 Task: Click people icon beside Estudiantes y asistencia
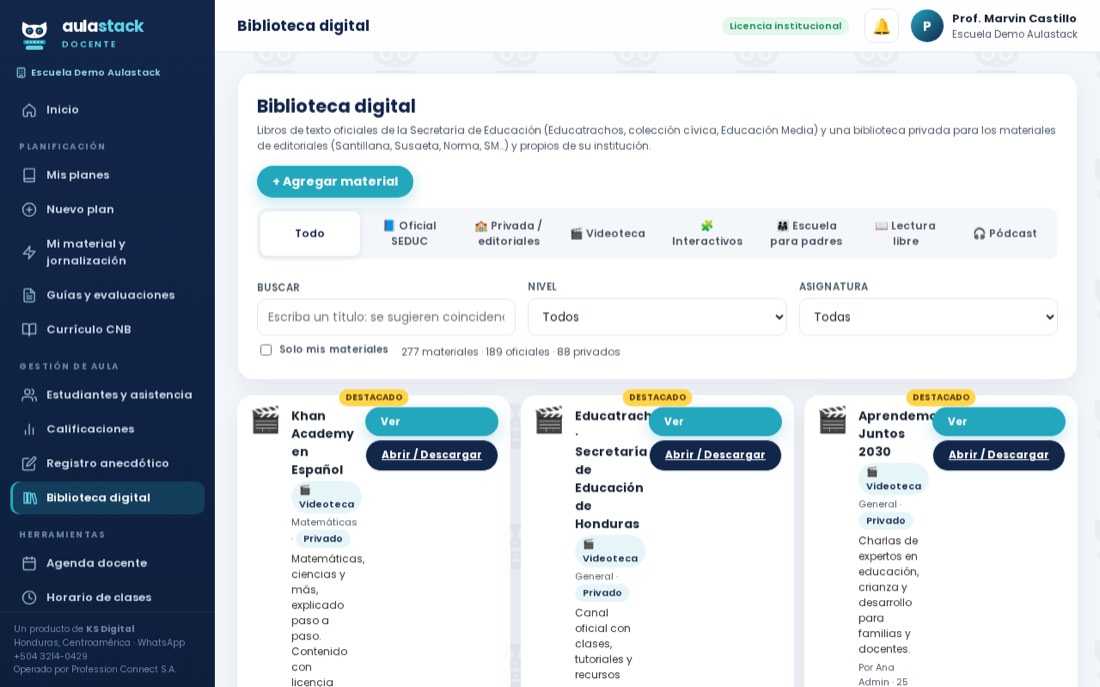pos(29,395)
